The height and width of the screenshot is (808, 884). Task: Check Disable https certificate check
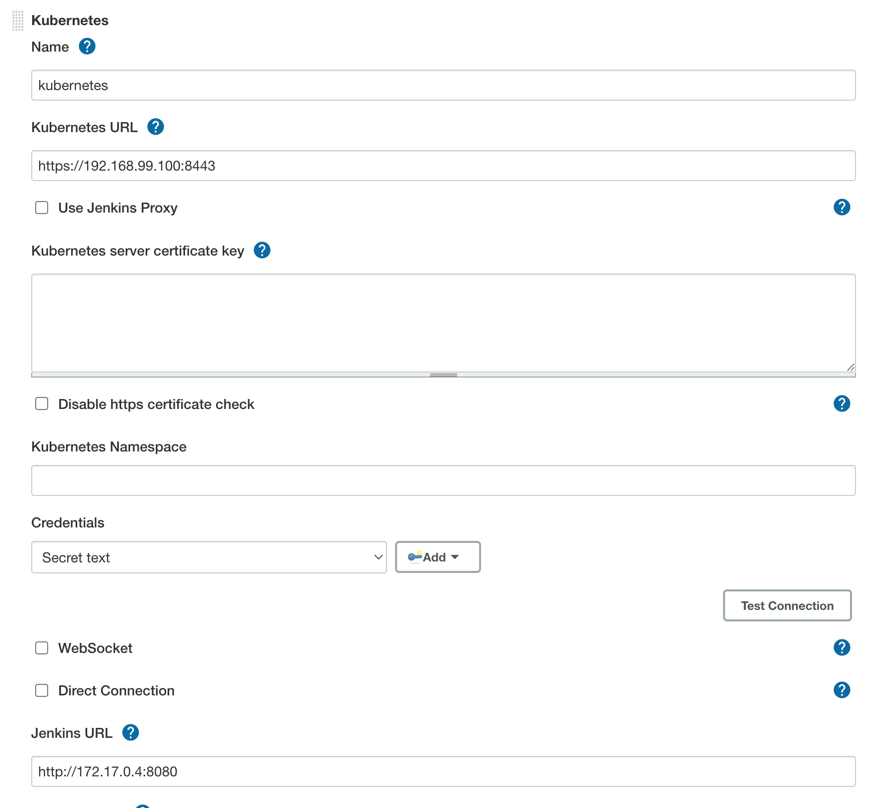click(x=41, y=403)
